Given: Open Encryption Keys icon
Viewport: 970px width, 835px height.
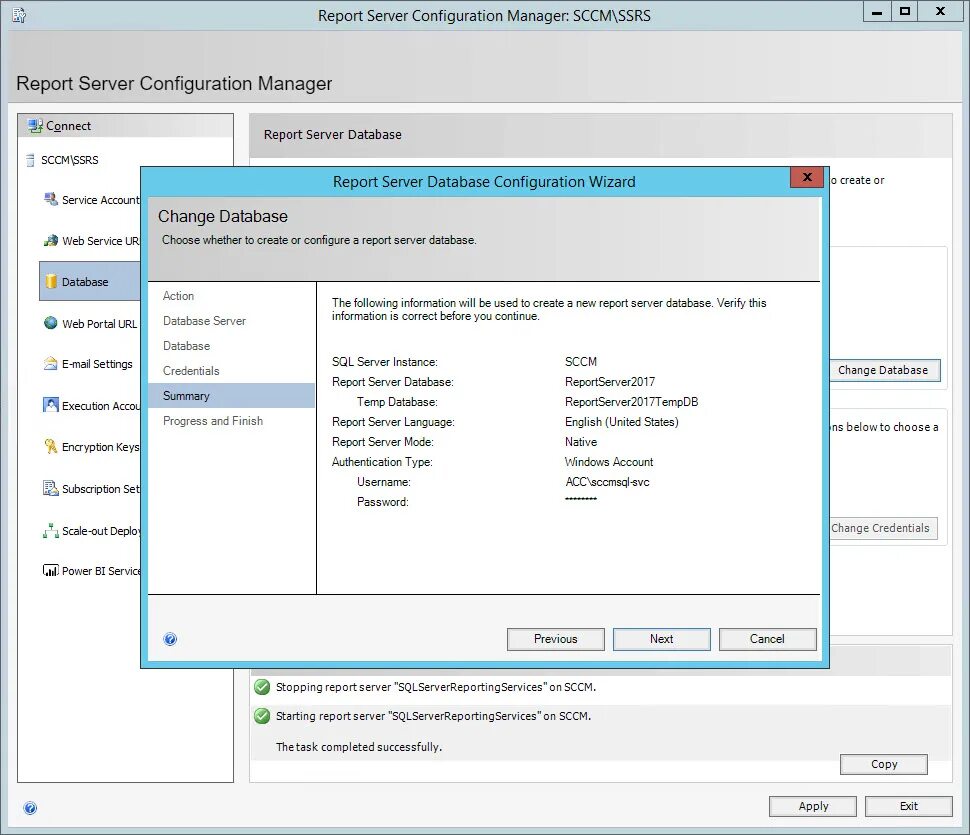Looking at the screenshot, I should pos(51,446).
